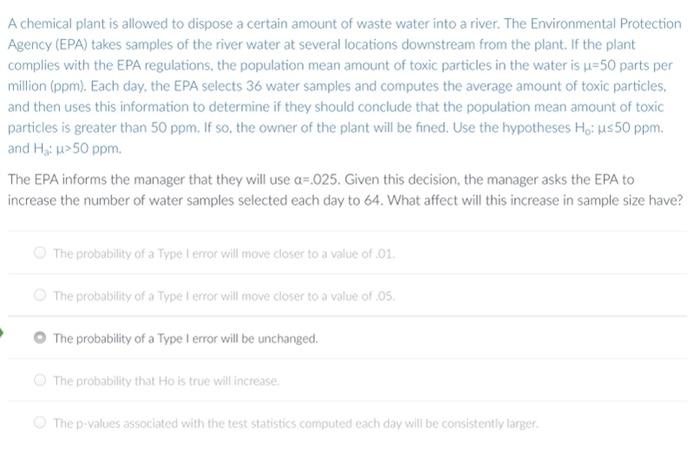This screenshot has height=454, width=700.
Task: Click the line beginning 'particles is greater than 50 ppm'
Action: tap(336, 128)
